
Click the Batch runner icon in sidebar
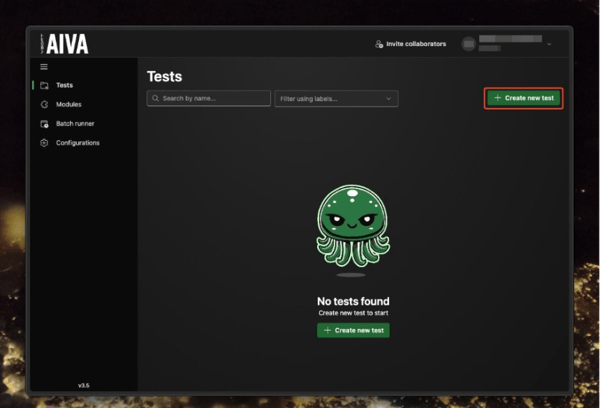44,124
